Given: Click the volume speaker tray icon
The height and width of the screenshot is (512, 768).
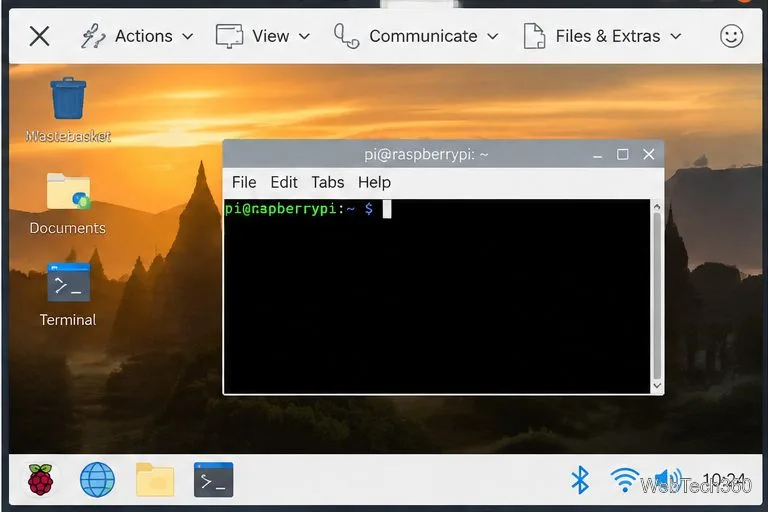Looking at the screenshot, I should (x=667, y=480).
